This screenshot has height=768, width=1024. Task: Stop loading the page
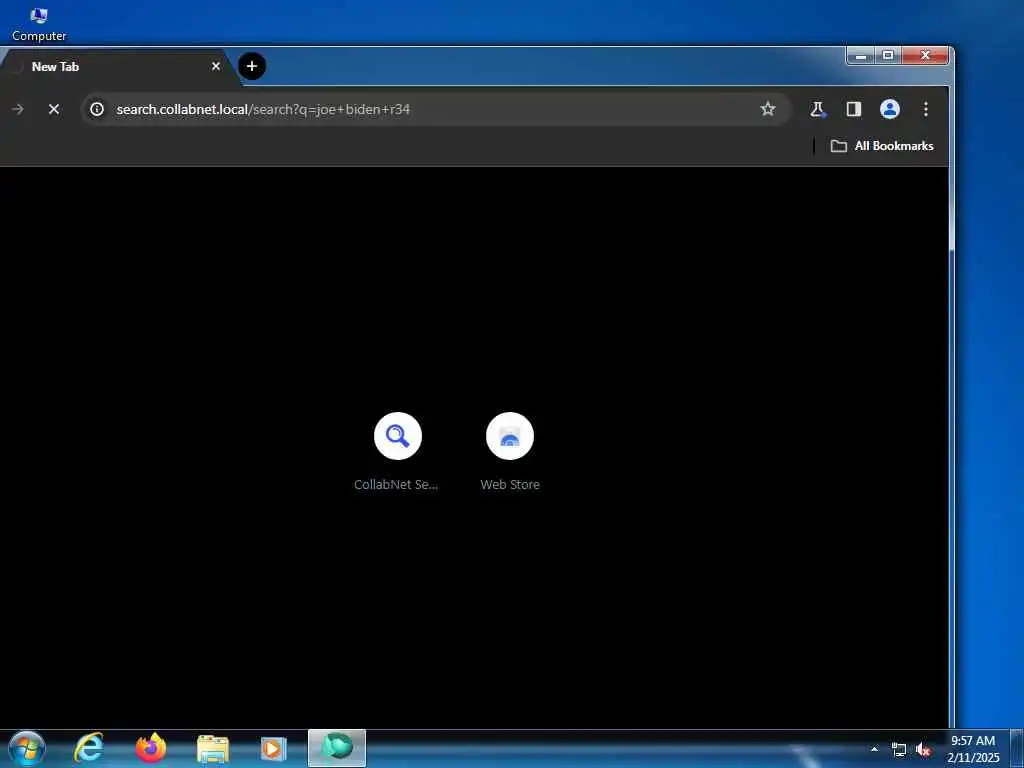(x=54, y=109)
